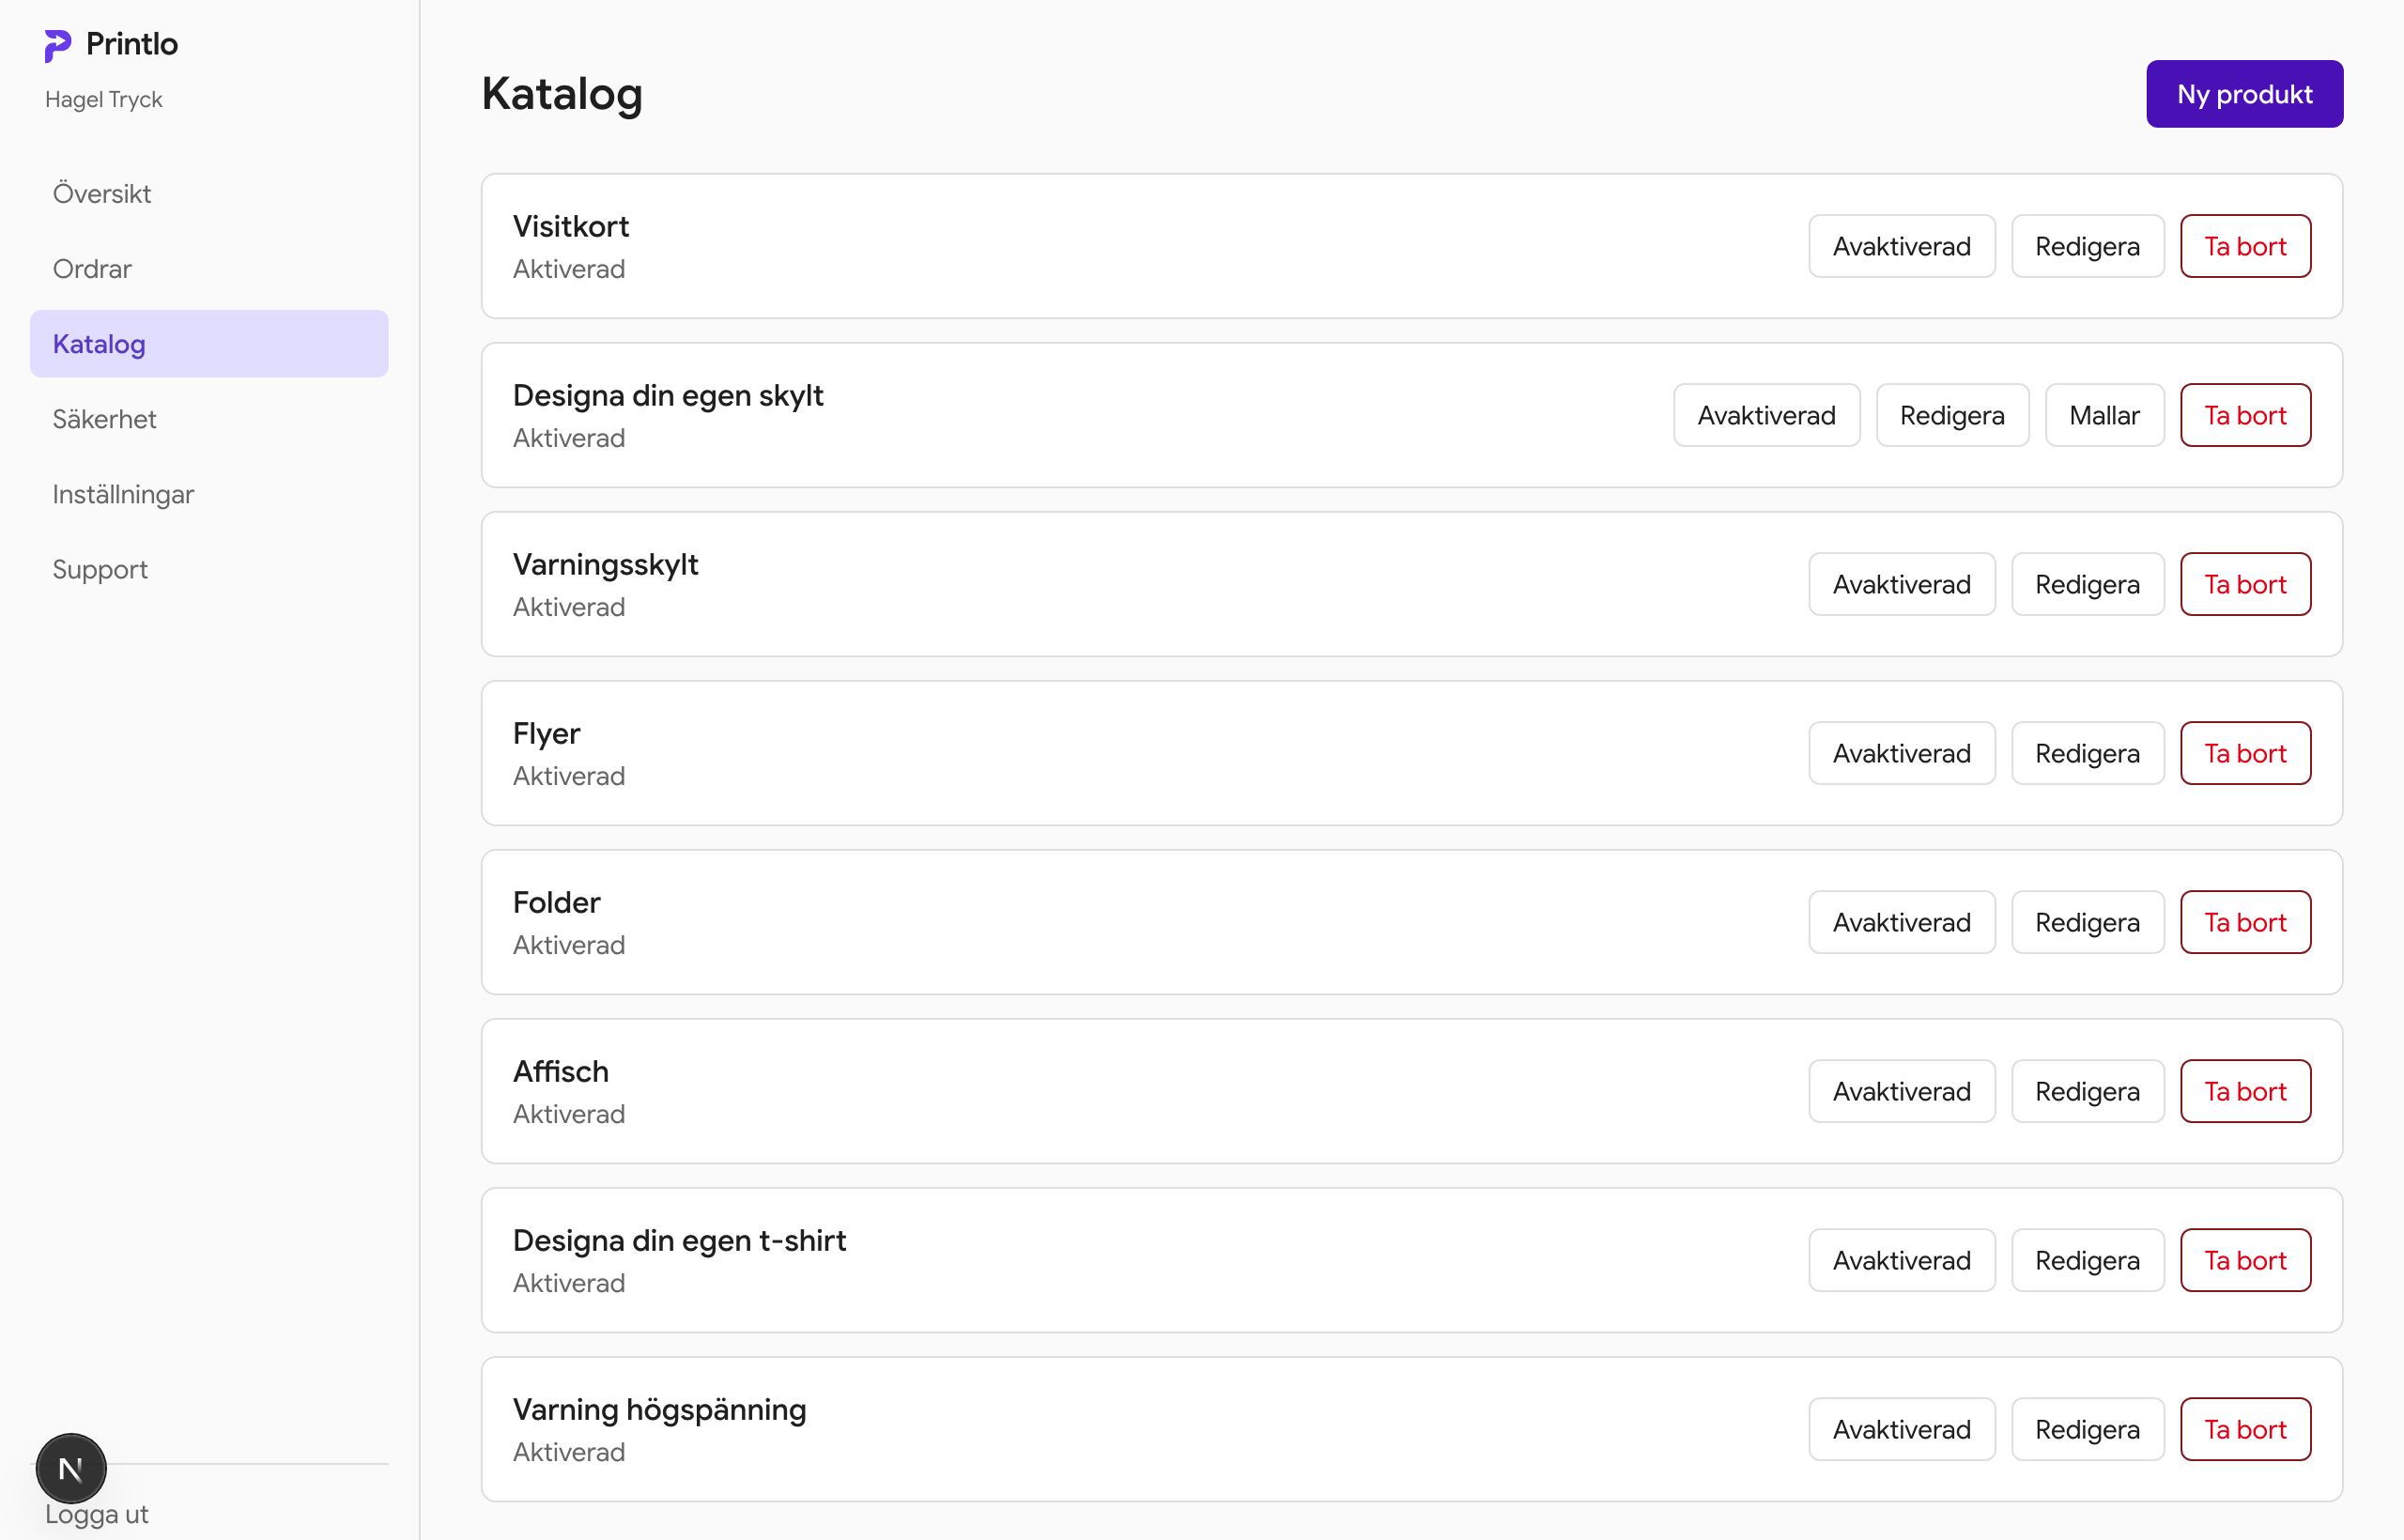Image resolution: width=2404 pixels, height=1540 pixels.
Task: Click the Katalog page heading
Action: tap(562, 95)
